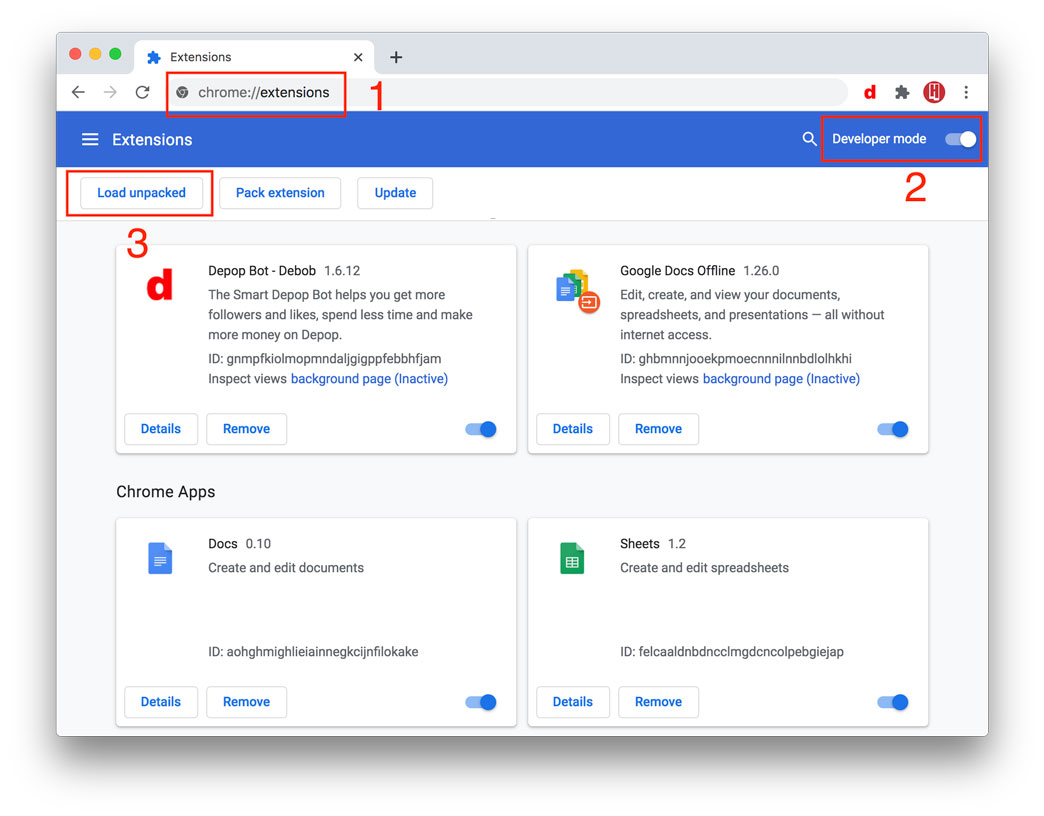1044x816 pixels.
Task: Click the Update button
Action: click(x=394, y=192)
